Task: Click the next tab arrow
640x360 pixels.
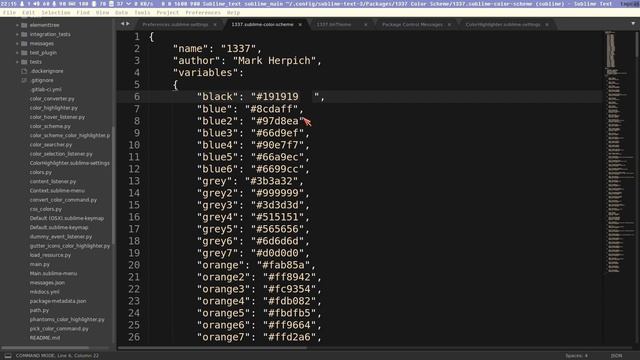Action: (x=128, y=24)
